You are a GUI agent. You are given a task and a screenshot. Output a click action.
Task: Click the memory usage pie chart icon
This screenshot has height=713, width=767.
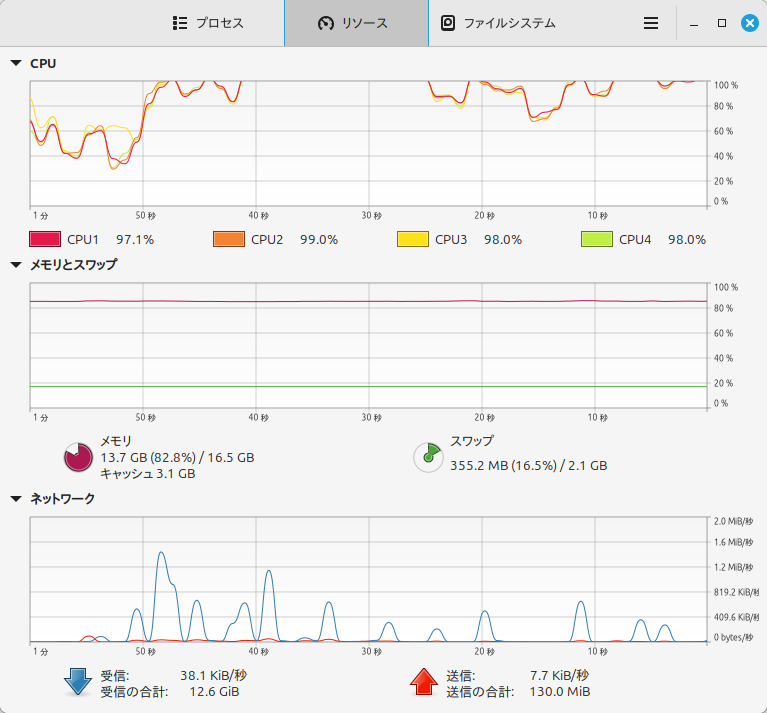[78, 457]
